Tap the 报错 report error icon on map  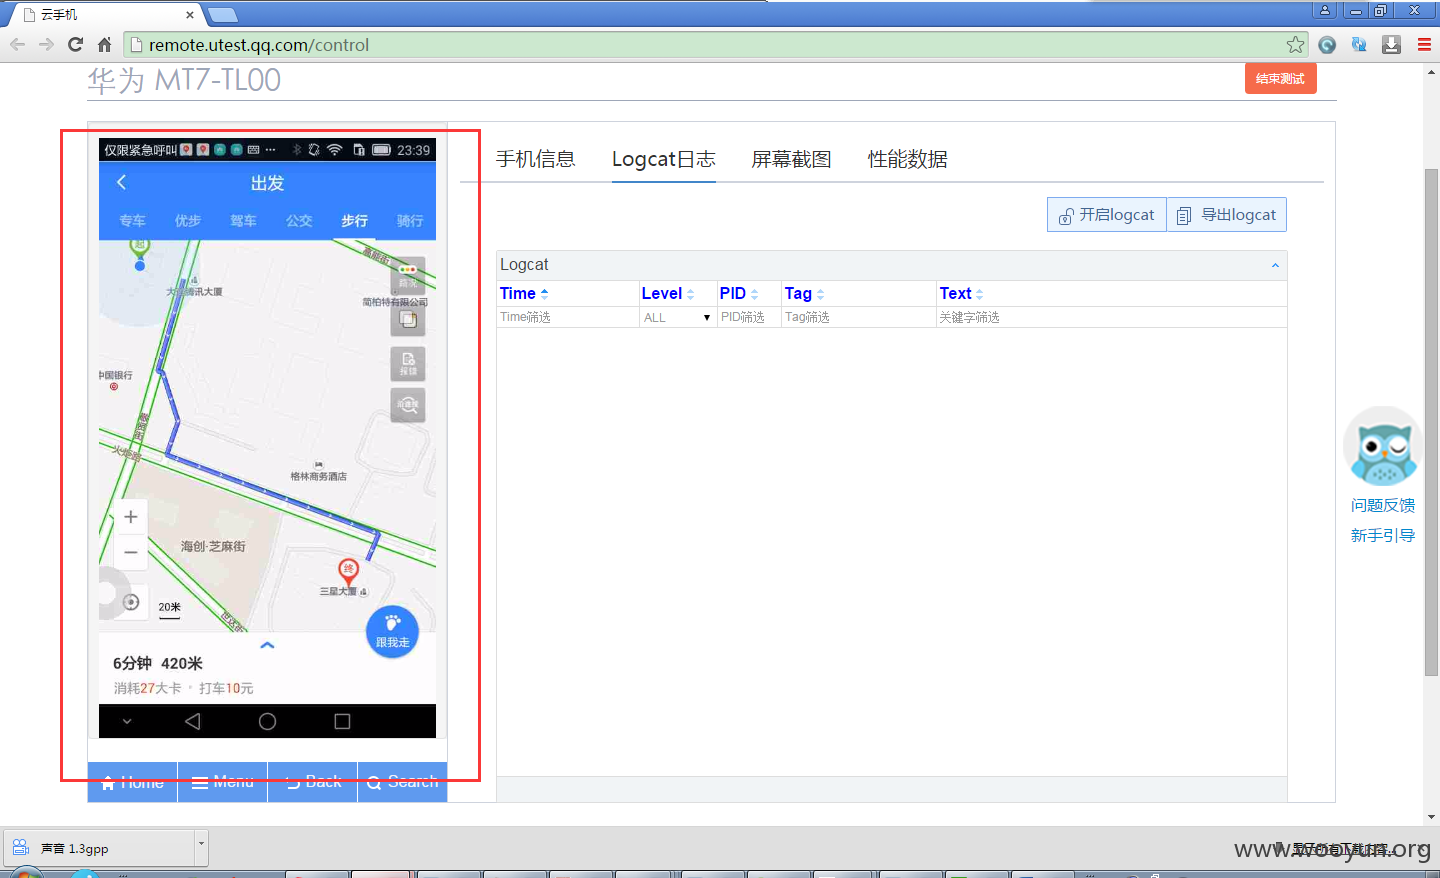408,363
